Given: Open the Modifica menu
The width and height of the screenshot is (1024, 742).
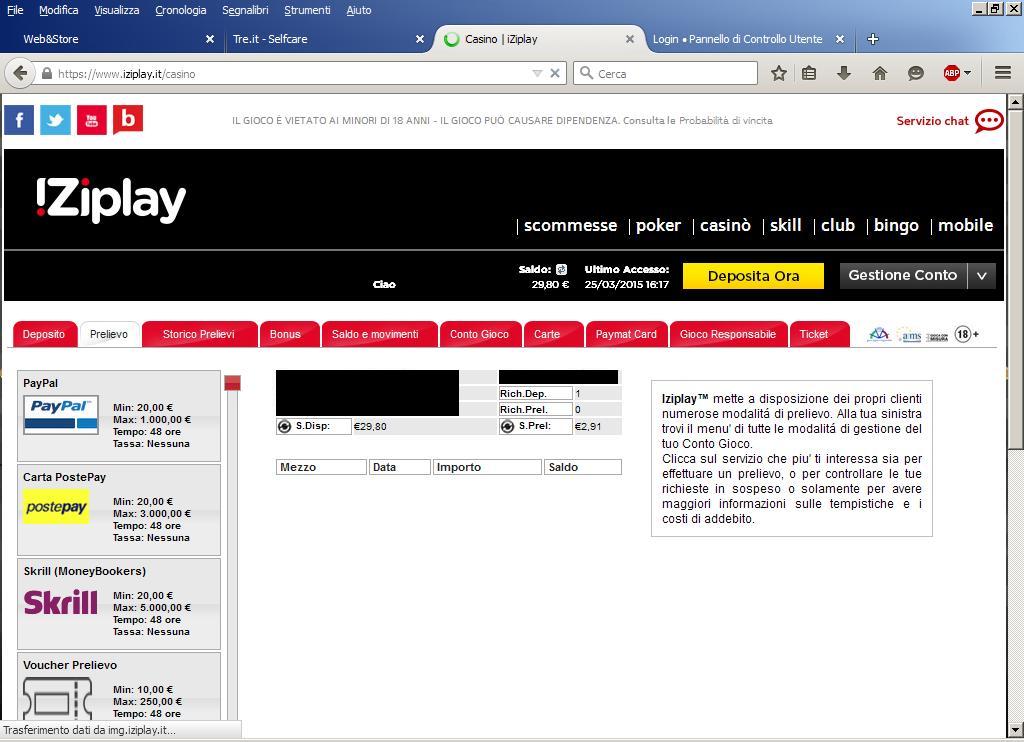Looking at the screenshot, I should pyautogui.click(x=59, y=10).
